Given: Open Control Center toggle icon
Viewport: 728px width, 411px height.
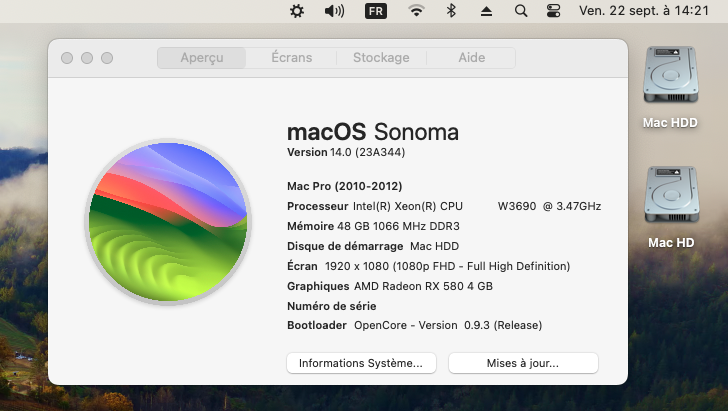Looking at the screenshot, I should pyautogui.click(x=553, y=11).
